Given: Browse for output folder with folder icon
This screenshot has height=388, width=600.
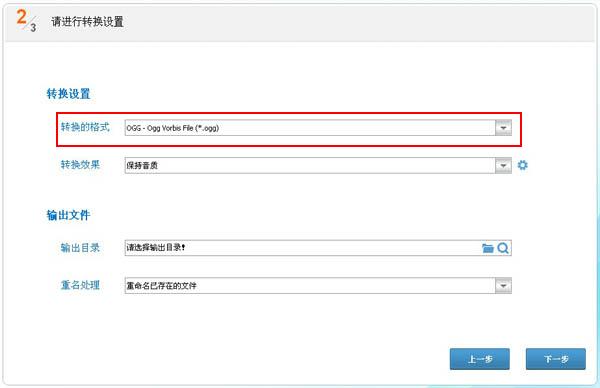Looking at the screenshot, I should click(488, 248).
